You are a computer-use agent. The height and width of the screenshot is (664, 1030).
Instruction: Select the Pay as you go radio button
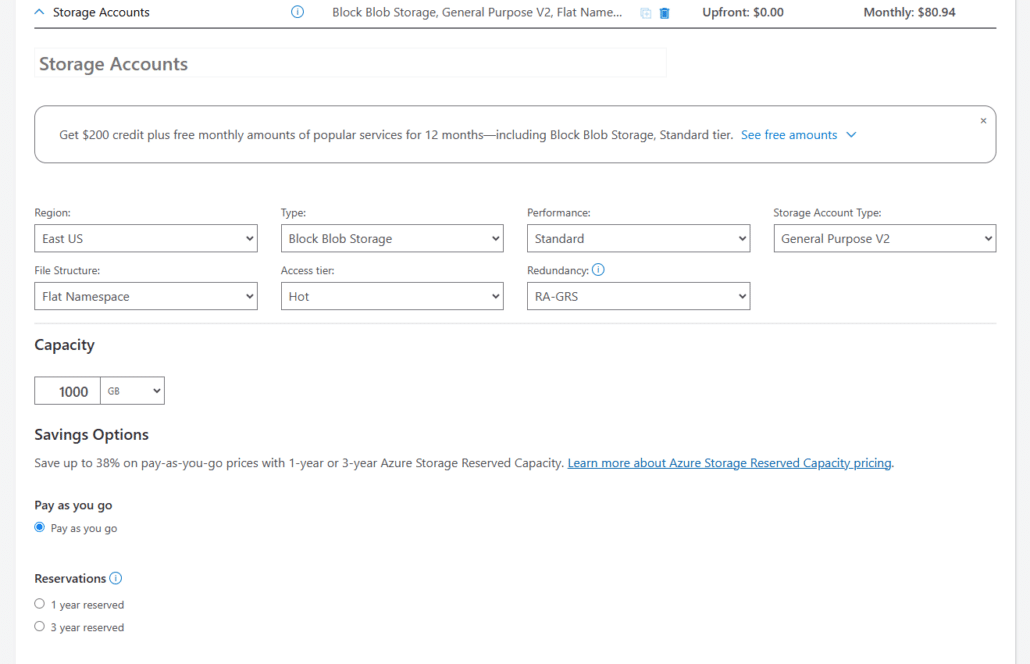[x=38, y=527]
